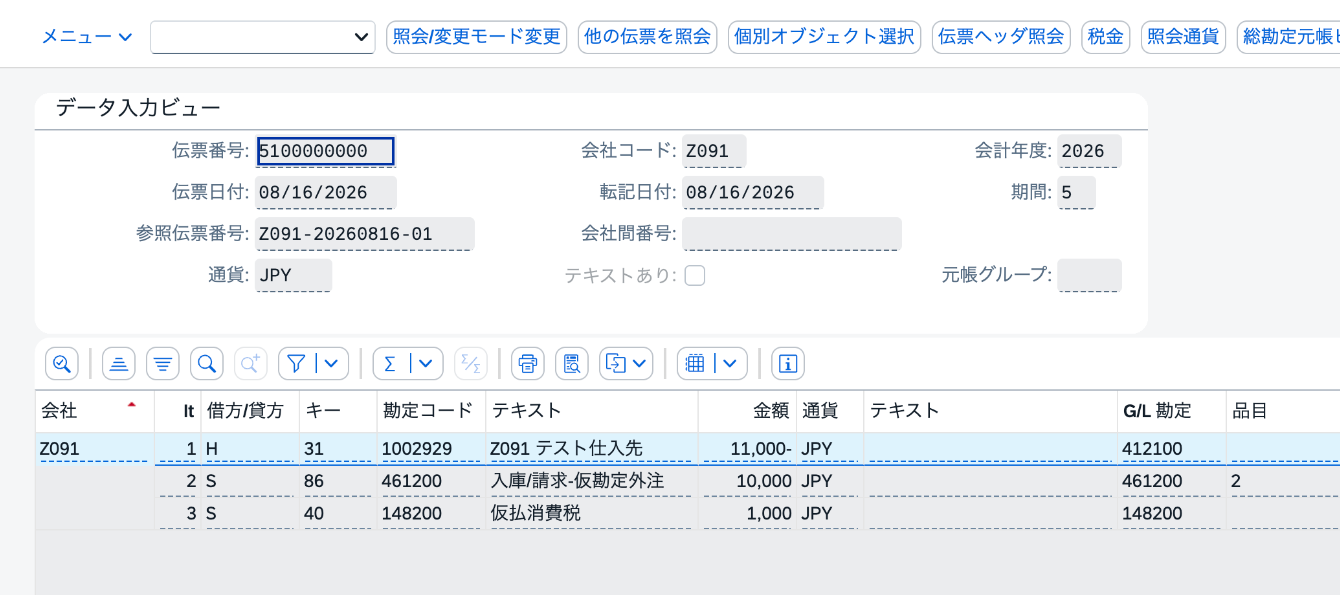Viewport: 1340px width, 595px height.
Task: Open the total options dropdown arrow
Action: pos(426,364)
